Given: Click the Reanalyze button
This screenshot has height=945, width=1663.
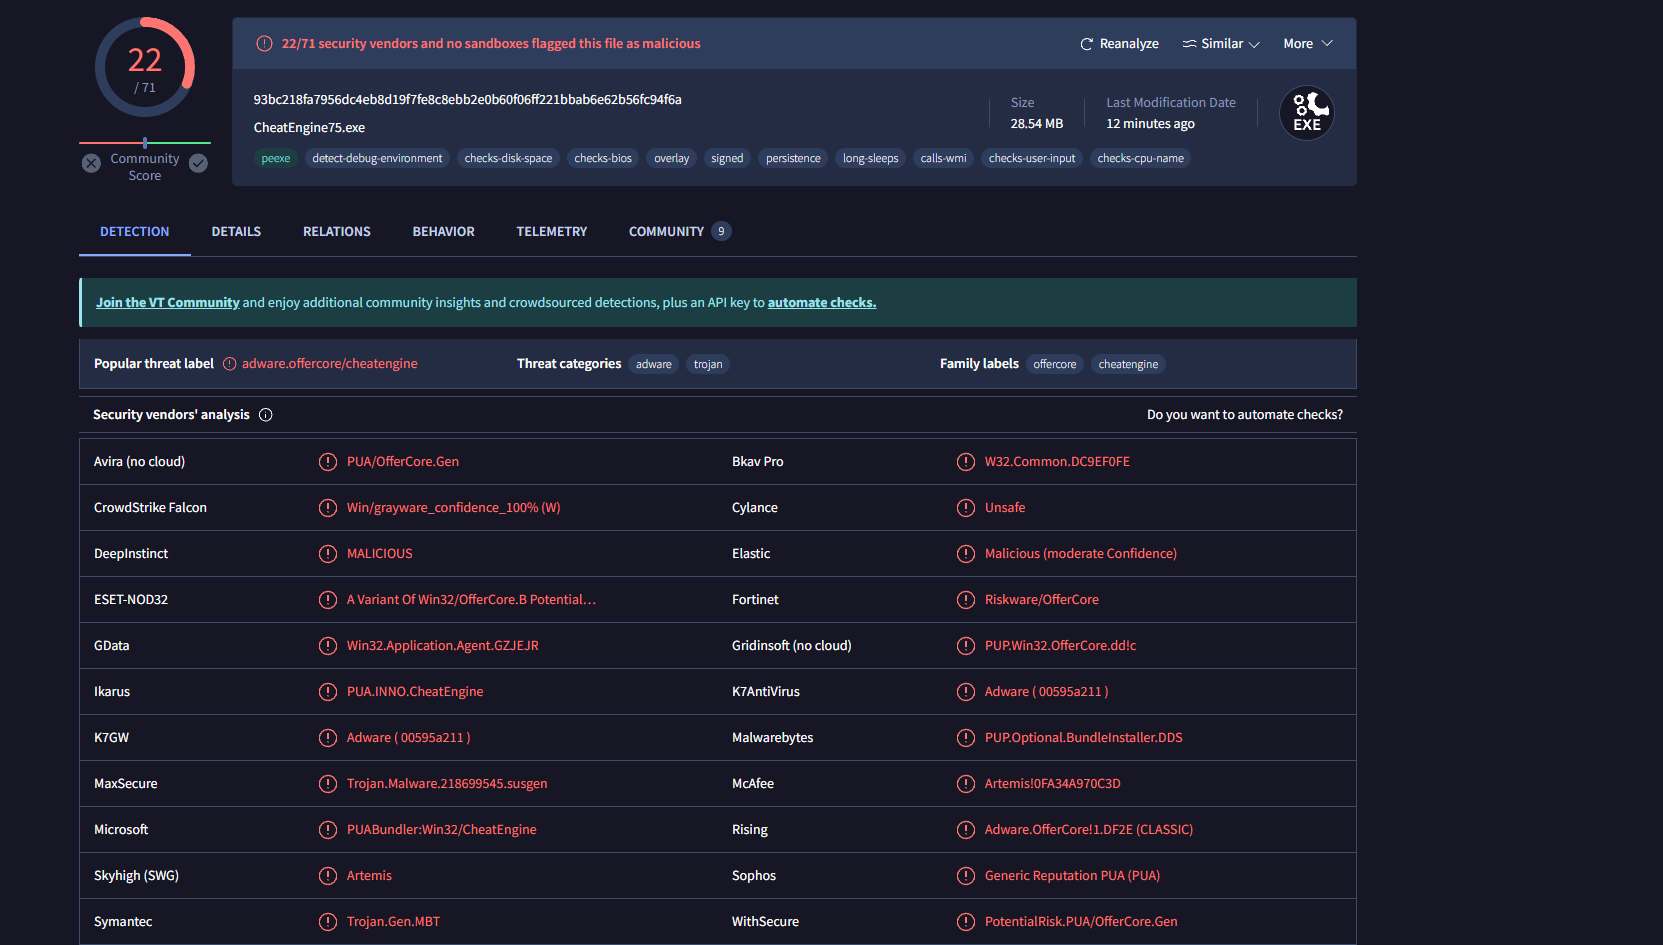Looking at the screenshot, I should click(x=1119, y=44).
